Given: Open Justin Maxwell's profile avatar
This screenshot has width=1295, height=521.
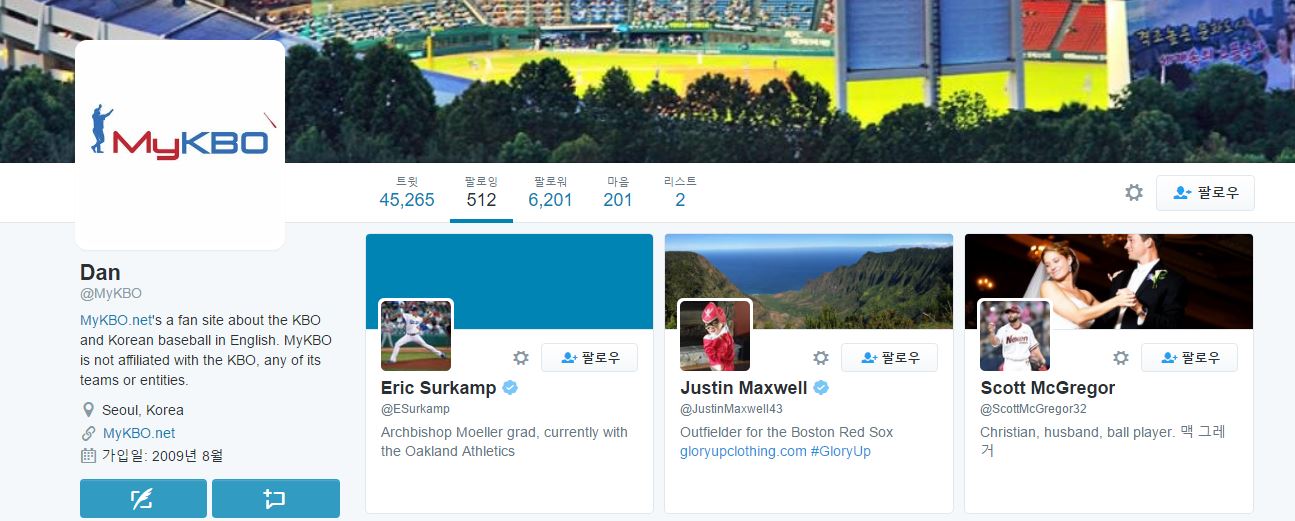Looking at the screenshot, I should point(715,335).
